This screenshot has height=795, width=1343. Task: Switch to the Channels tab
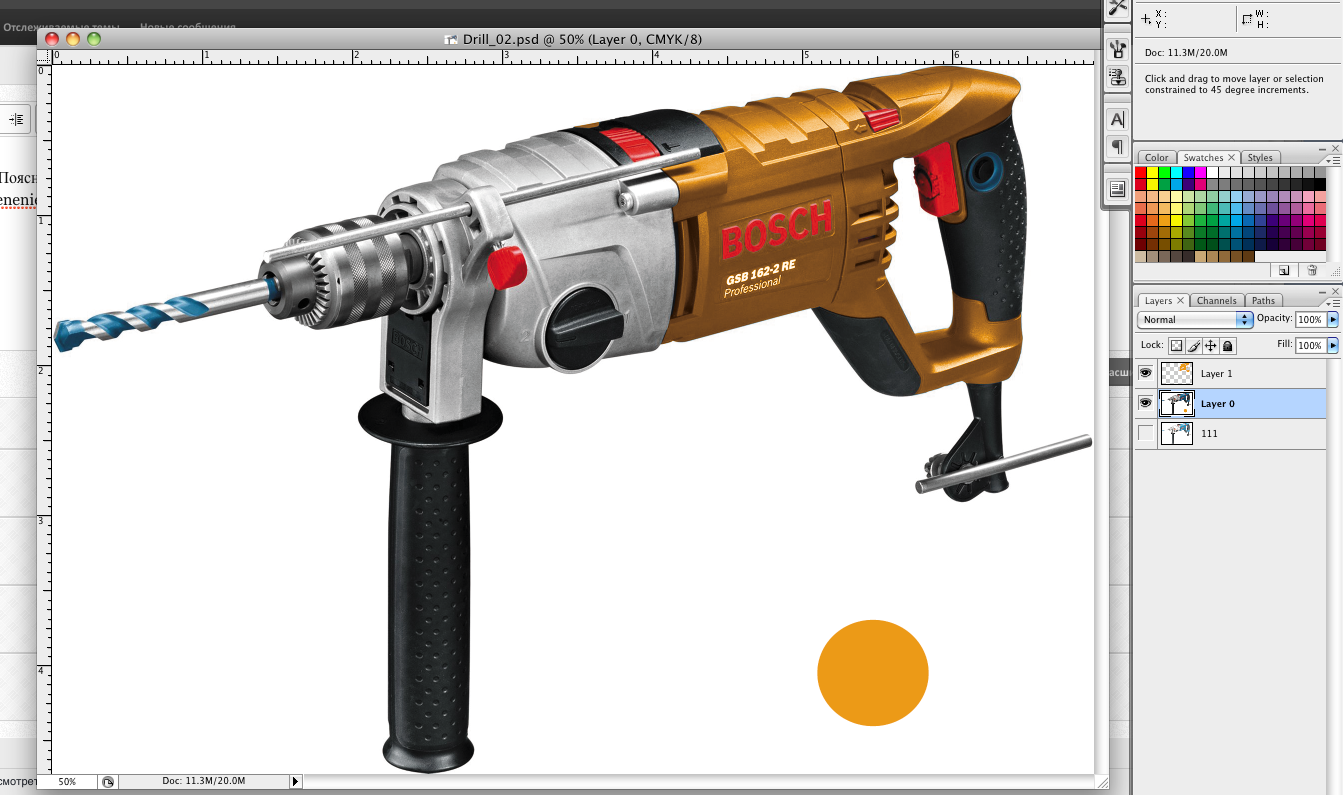click(x=1216, y=300)
